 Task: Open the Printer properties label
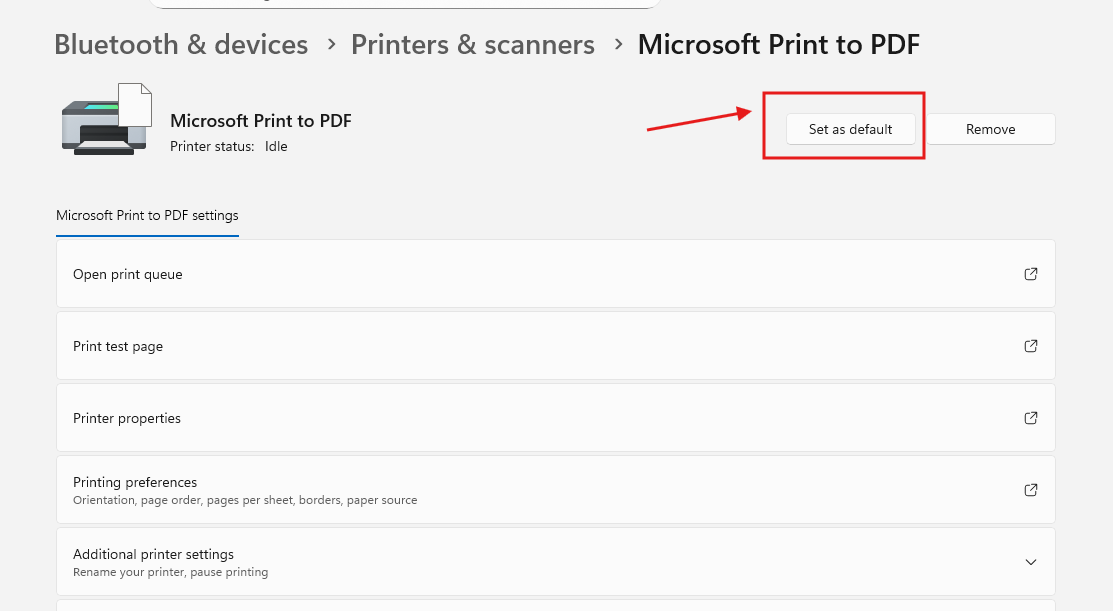[127, 418]
